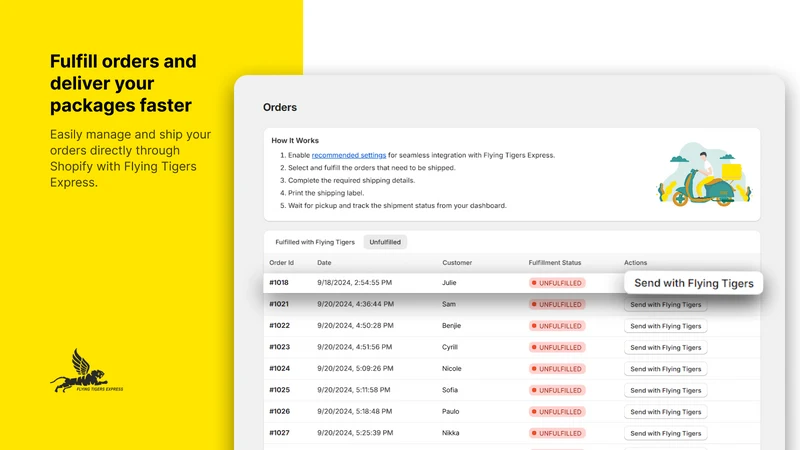Click order ID #1022
The height and width of the screenshot is (450, 800).
pos(280,326)
